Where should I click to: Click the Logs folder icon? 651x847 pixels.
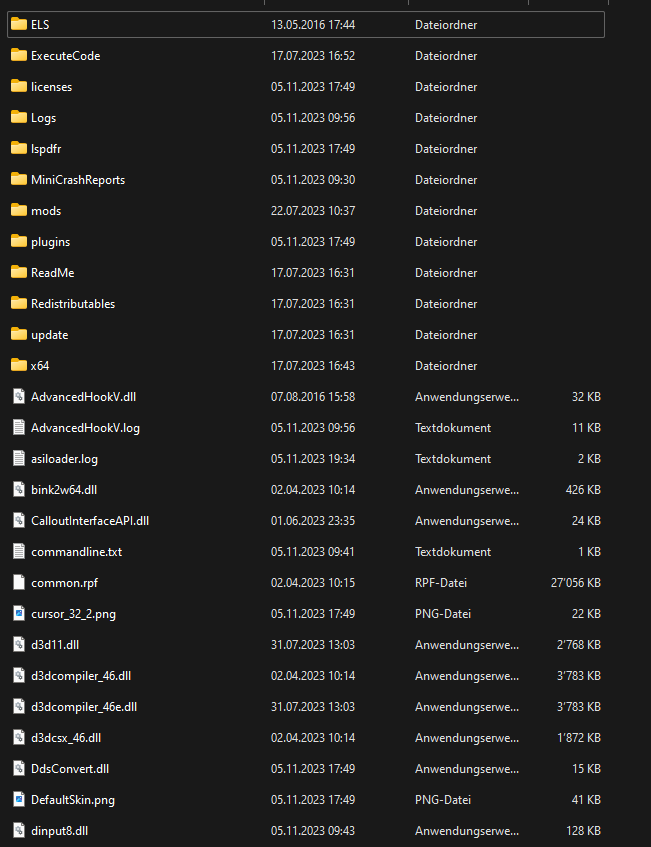(x=19, y=117)
